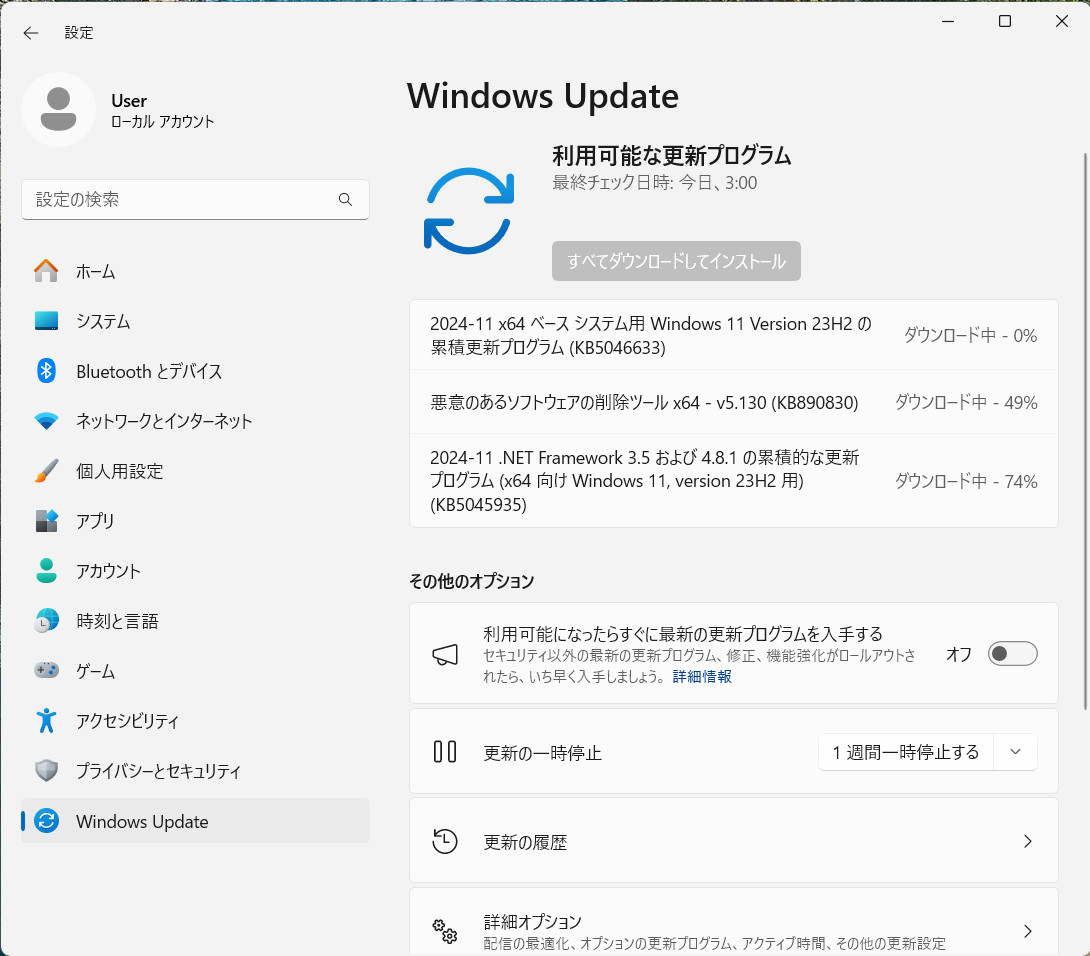The image size is (1090, 956).
Task: Select Windows Update in sidebar
Action: 195,821
